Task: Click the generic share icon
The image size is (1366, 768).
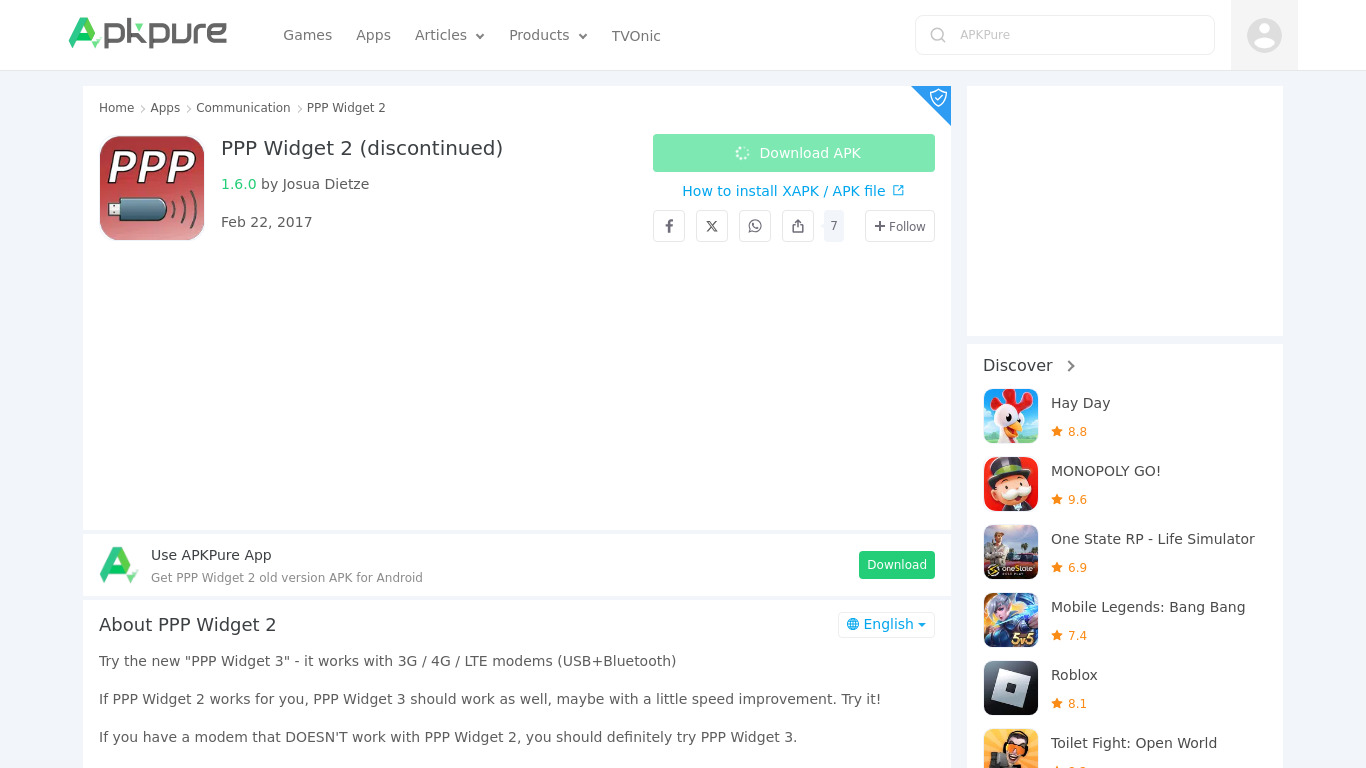Action: (x=798, y=226)
